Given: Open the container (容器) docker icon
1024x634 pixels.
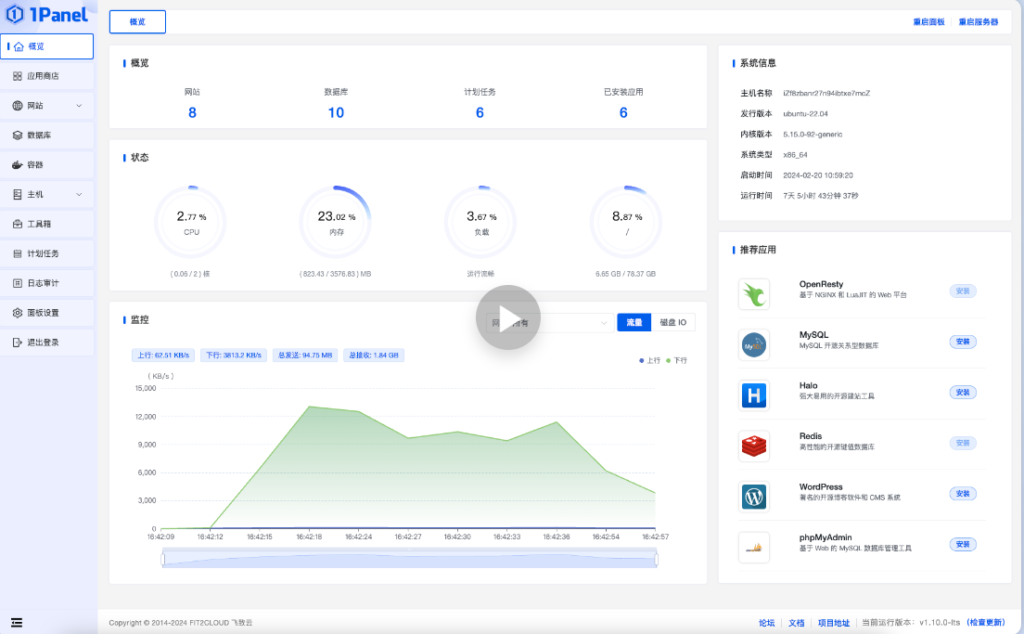Looking at the screenshot, I should (x=18, y=165).
